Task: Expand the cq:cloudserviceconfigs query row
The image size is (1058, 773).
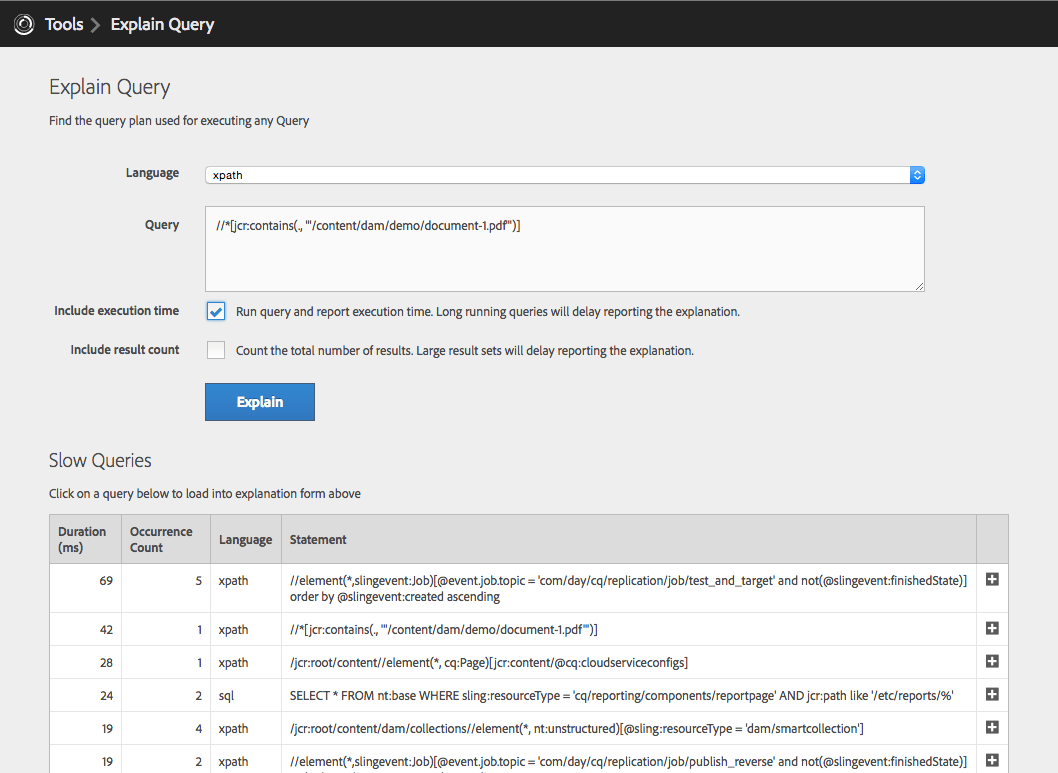Action: coord(992,662)
